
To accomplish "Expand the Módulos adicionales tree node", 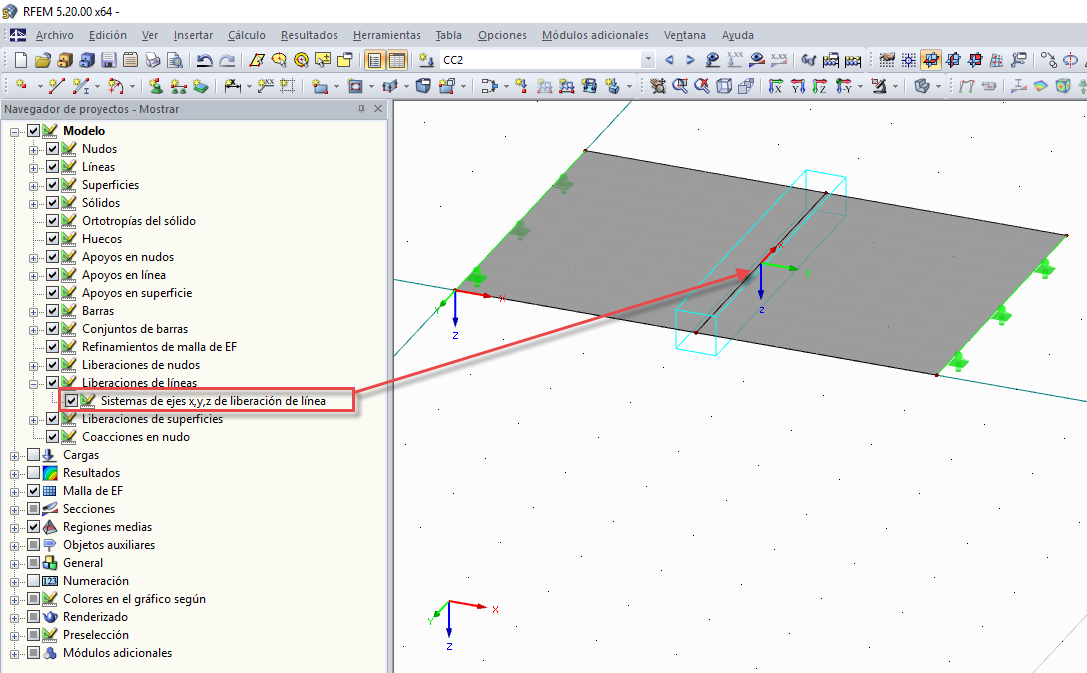I will [15, 654].
